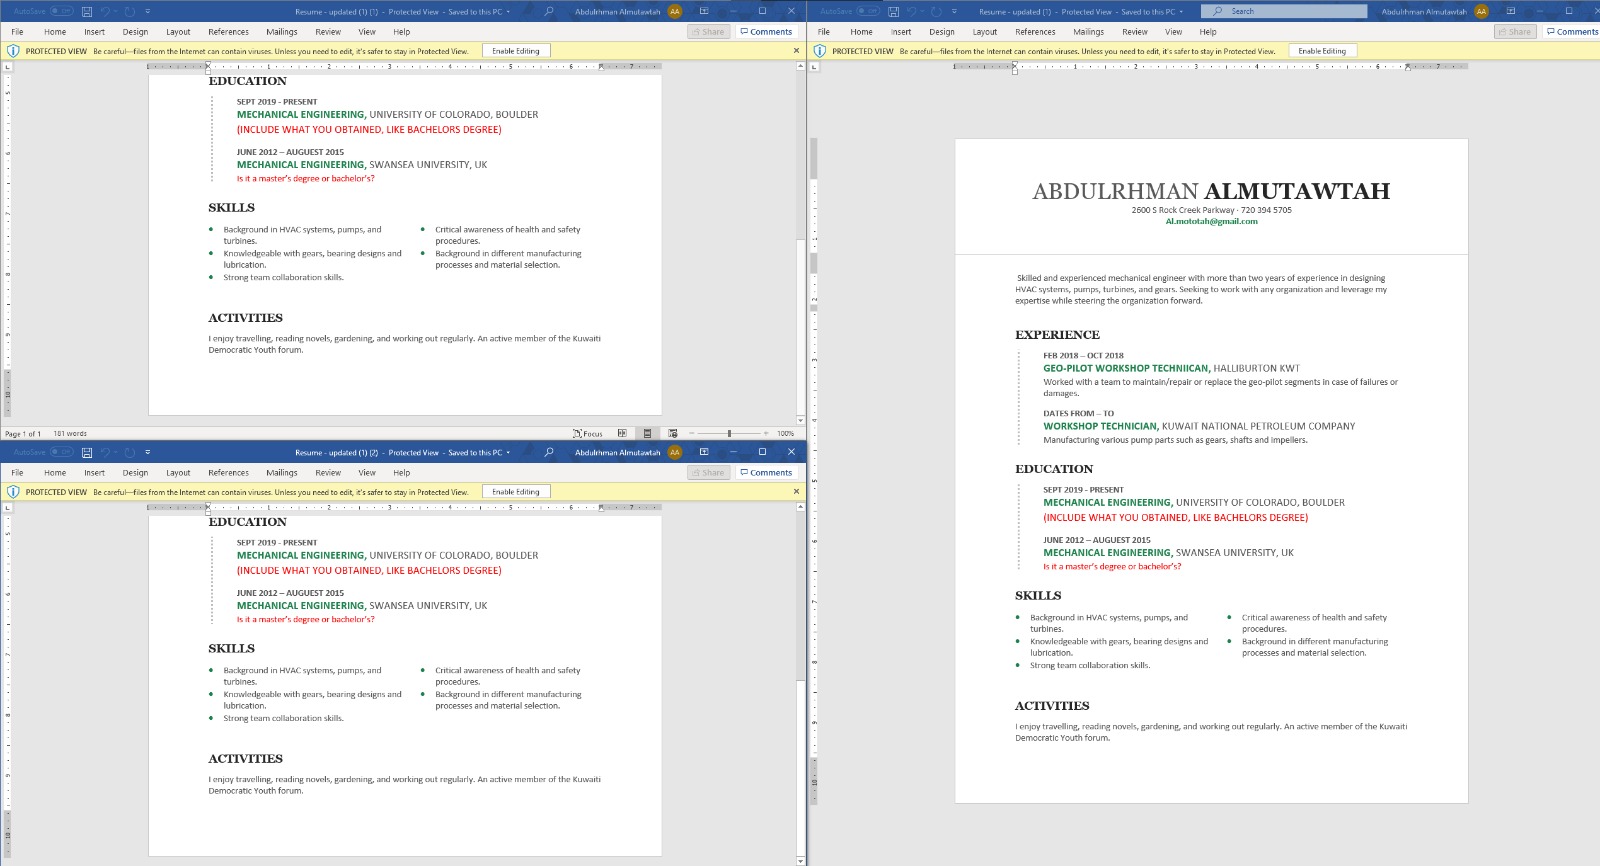The image size is (1600, 866).
Task: Expand Customize Quick Access Toolbar in the top-left window
Action: click(x=148, y=11)
